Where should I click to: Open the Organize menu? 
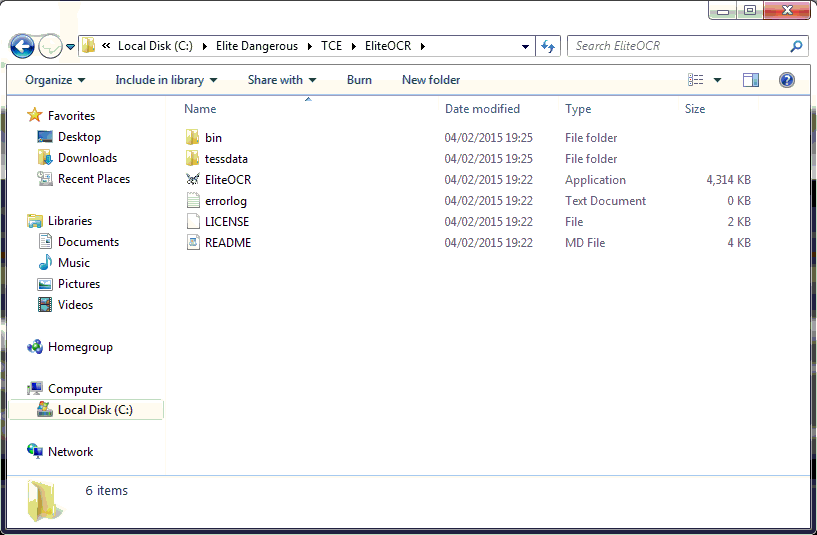click(x=55, y=80)
